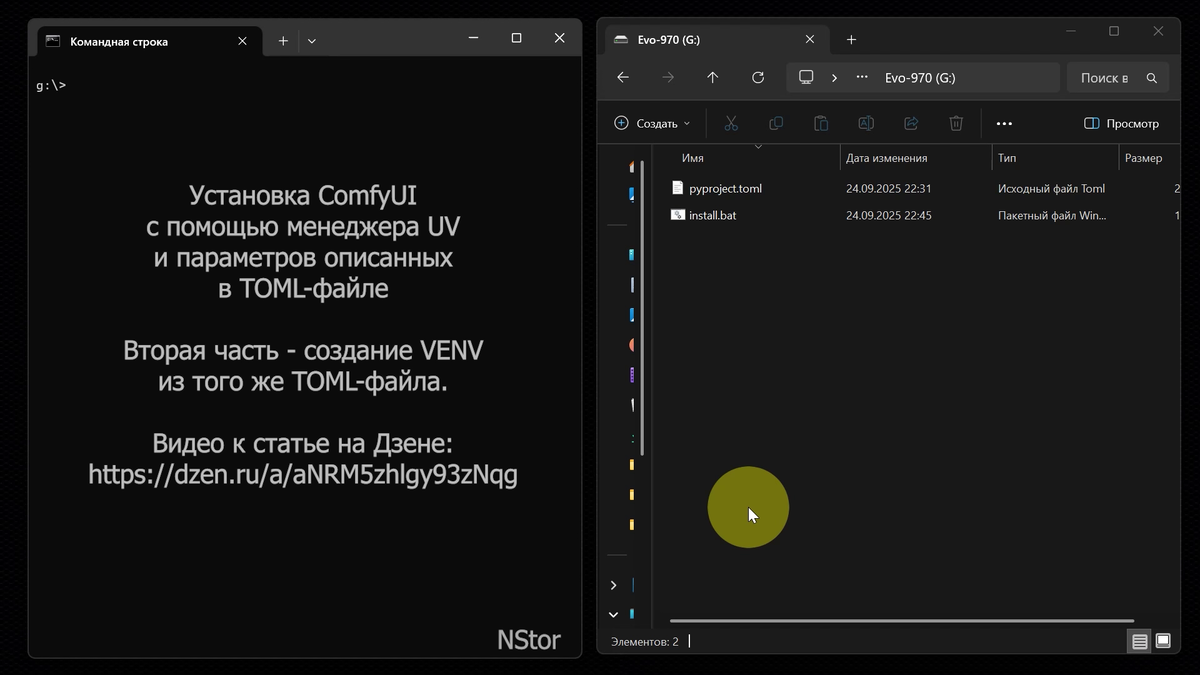Click the Evo-970 (G:) breadcrumb
Screen dimensions: 1200x675
coord(920,78)
